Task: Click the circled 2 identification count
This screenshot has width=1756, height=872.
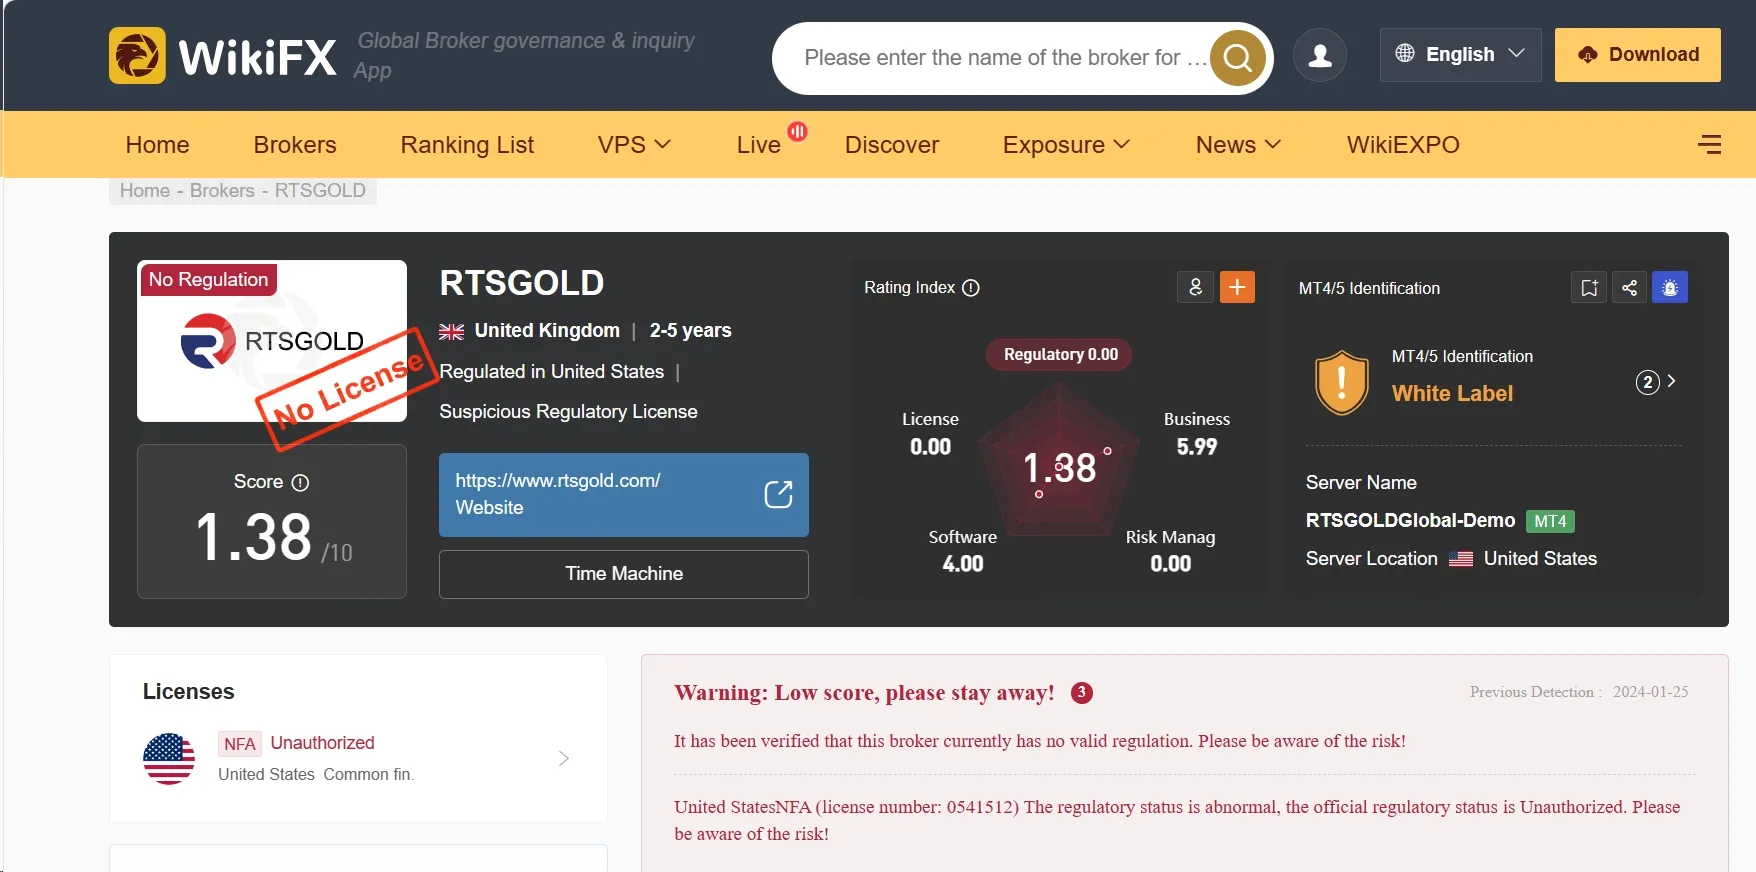Action: [x=1647, y=382]
